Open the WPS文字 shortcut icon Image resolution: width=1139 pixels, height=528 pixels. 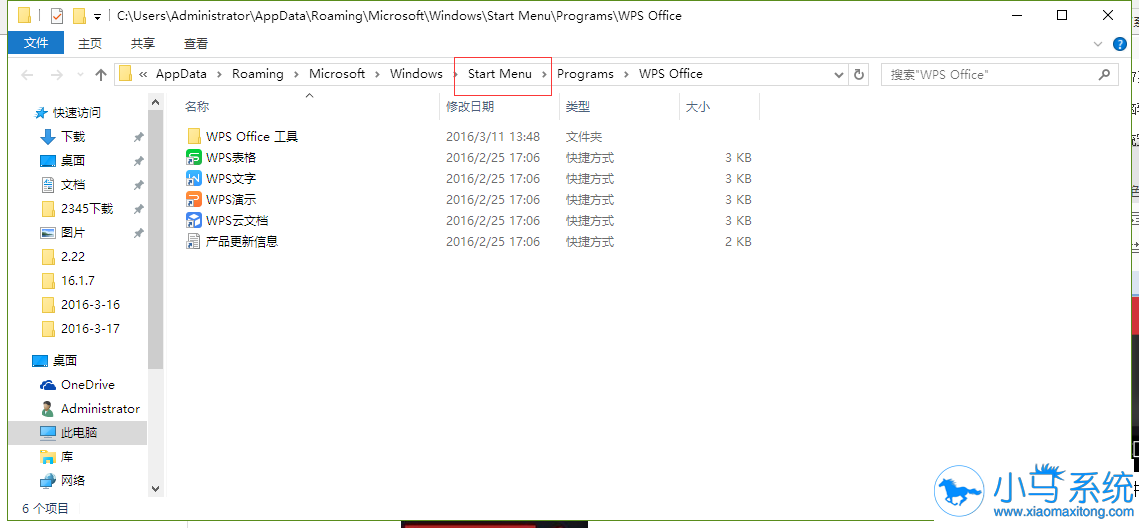194,178
